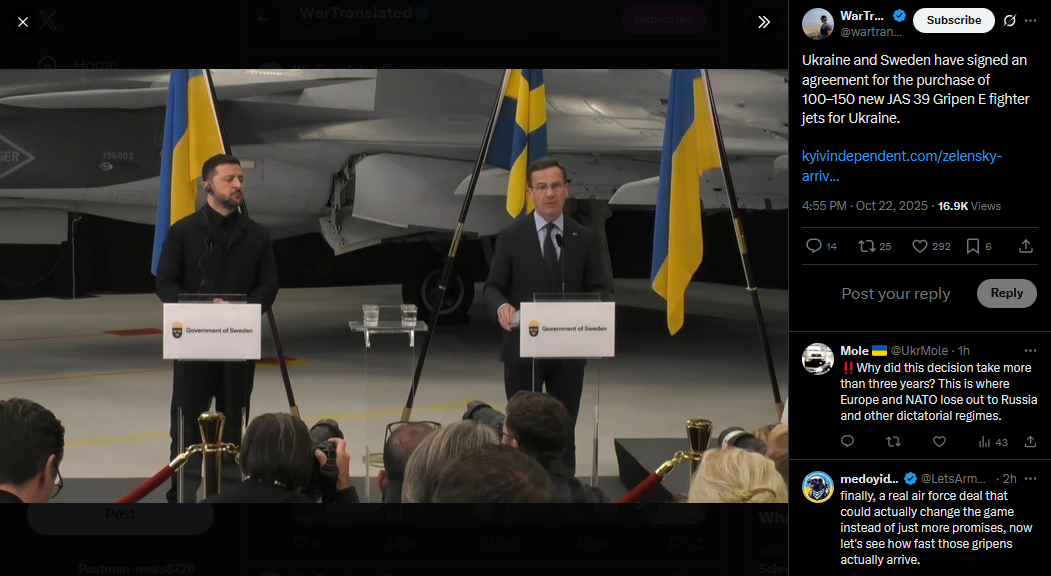Viewport: 1051px width, 576px height.
Task: Click the Subscribe button
Action: (x=953, y=20)
